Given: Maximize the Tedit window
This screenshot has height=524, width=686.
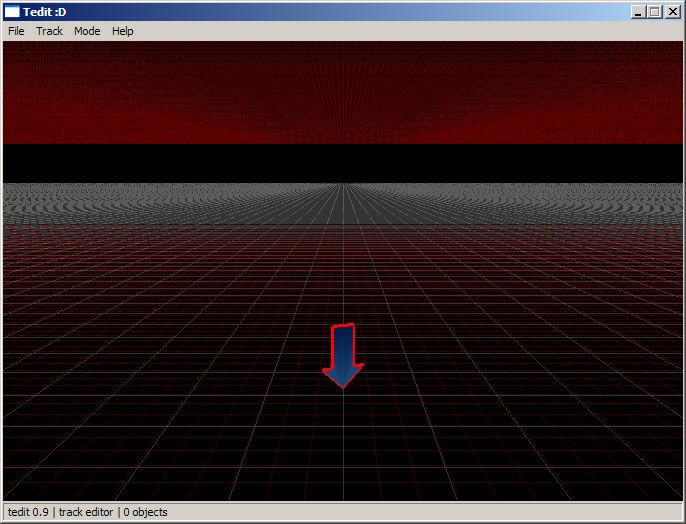Looking at the screenshot, I should pos(655,12).
